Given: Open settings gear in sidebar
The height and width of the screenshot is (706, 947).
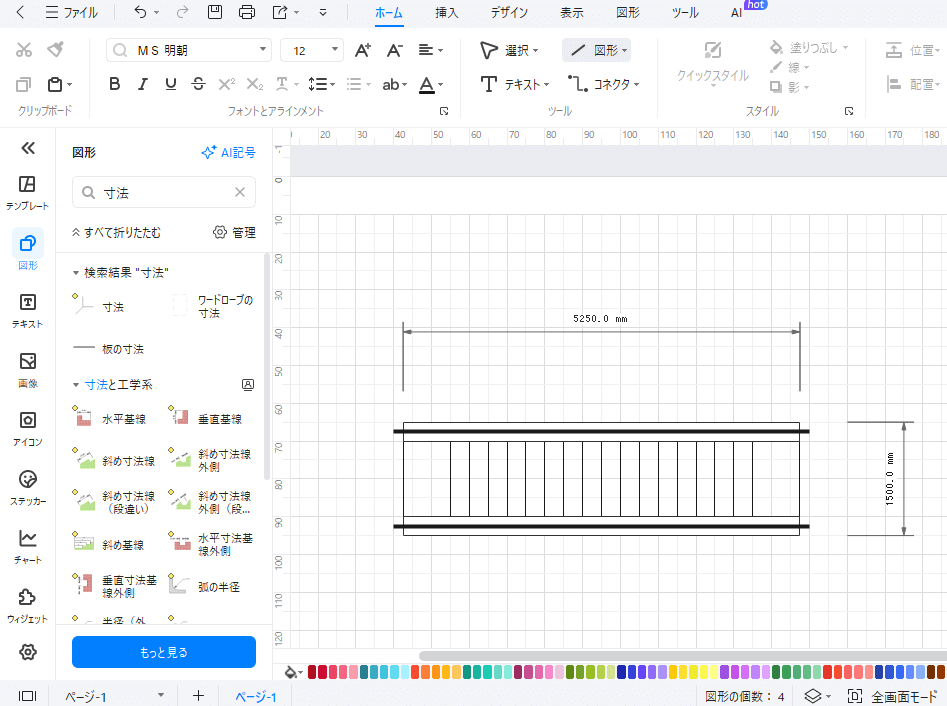Looking at the screenshot, I should [28, 652].
